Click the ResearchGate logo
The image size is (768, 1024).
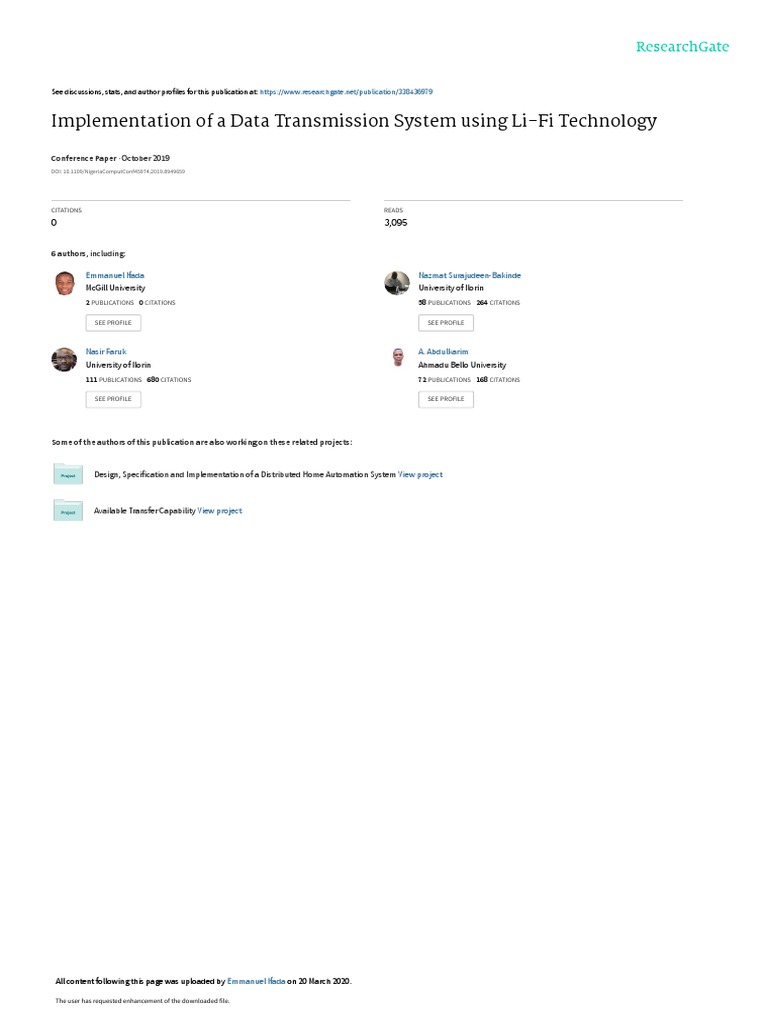coord(682,46)
